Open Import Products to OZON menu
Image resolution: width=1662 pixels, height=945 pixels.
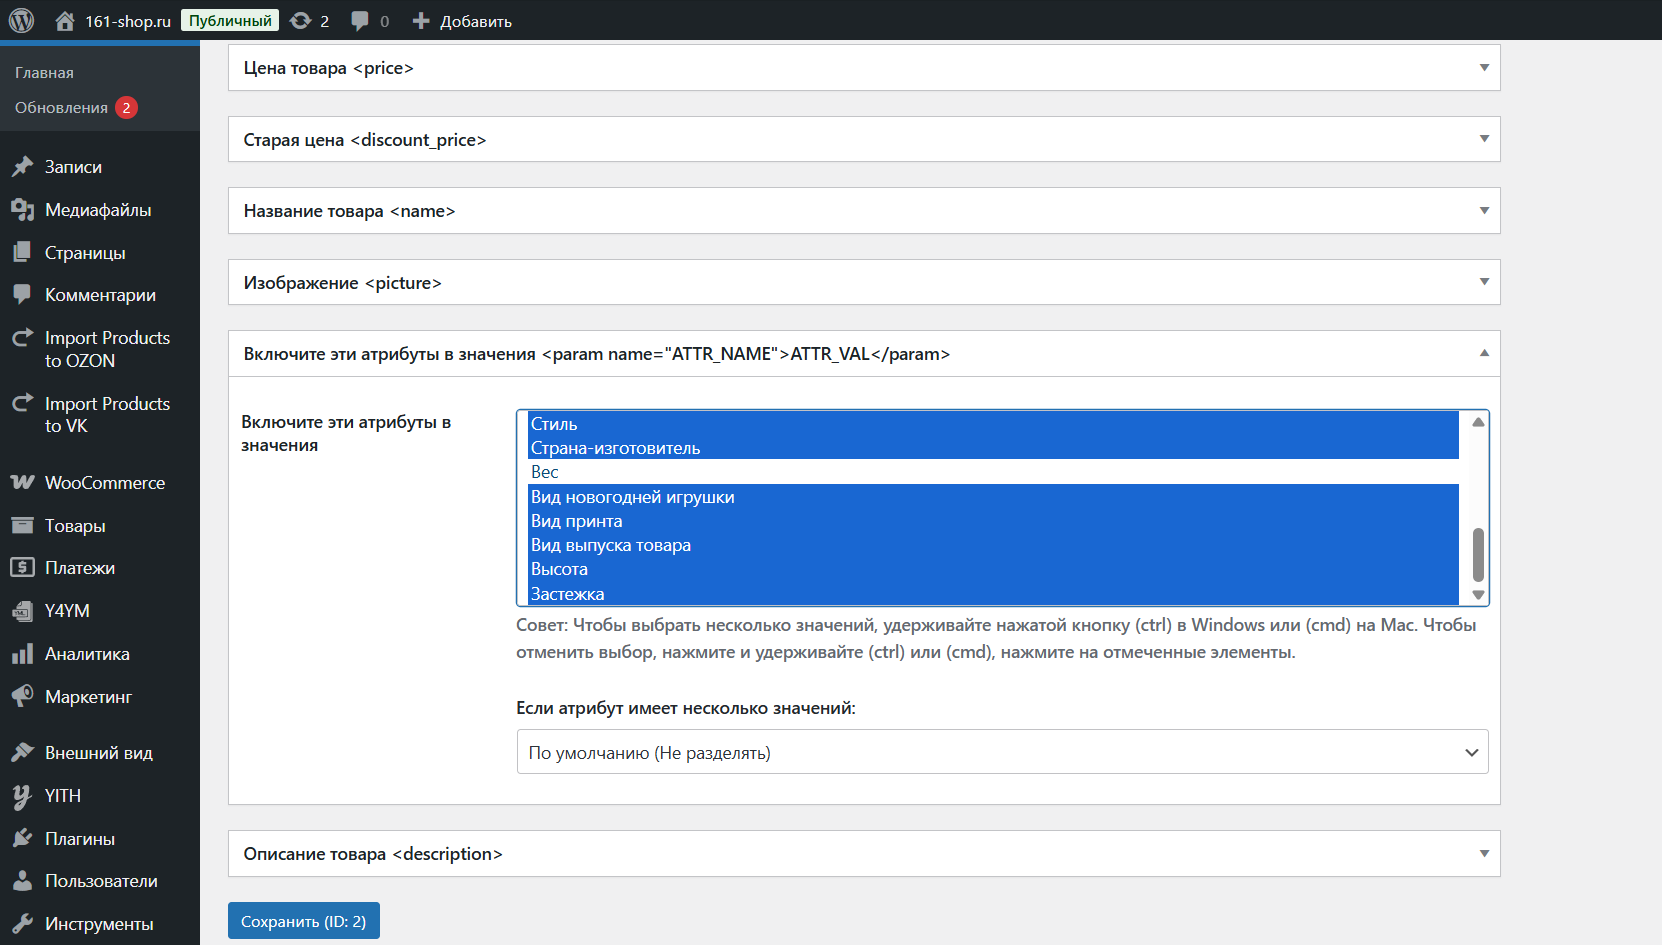coord(106,349)
